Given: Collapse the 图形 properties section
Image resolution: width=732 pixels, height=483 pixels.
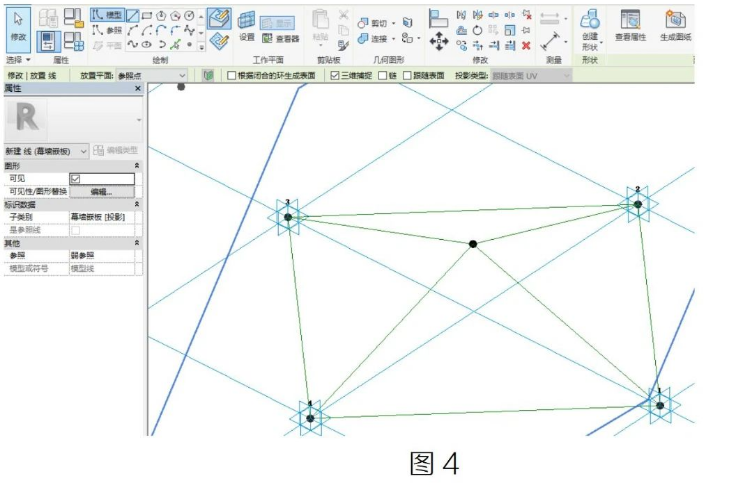Looking at the screenshot, I should pyautogui.click(x=137, y=166).
